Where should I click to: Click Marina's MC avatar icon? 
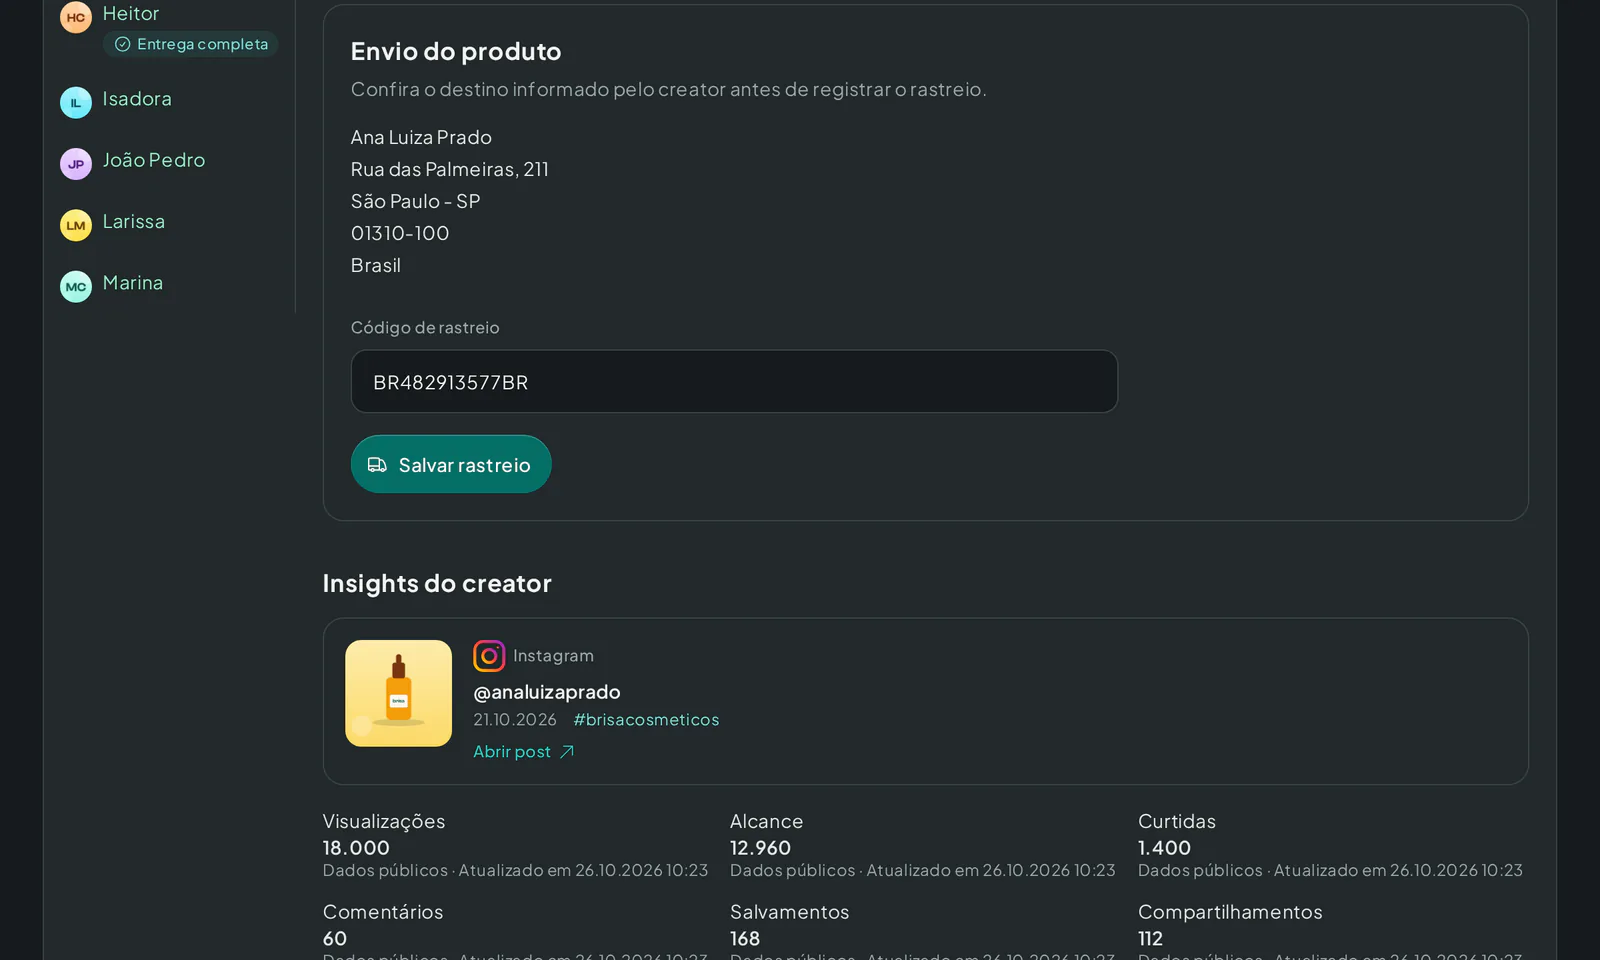click(x=76, y=287)
